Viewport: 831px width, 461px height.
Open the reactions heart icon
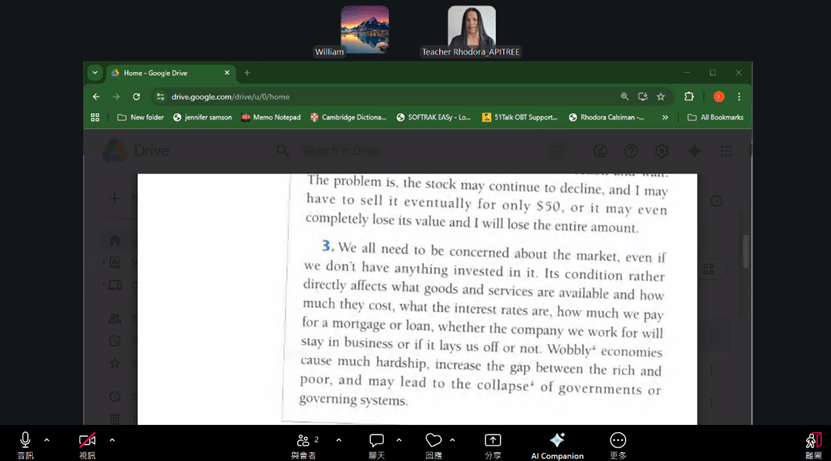click(433, 444)
